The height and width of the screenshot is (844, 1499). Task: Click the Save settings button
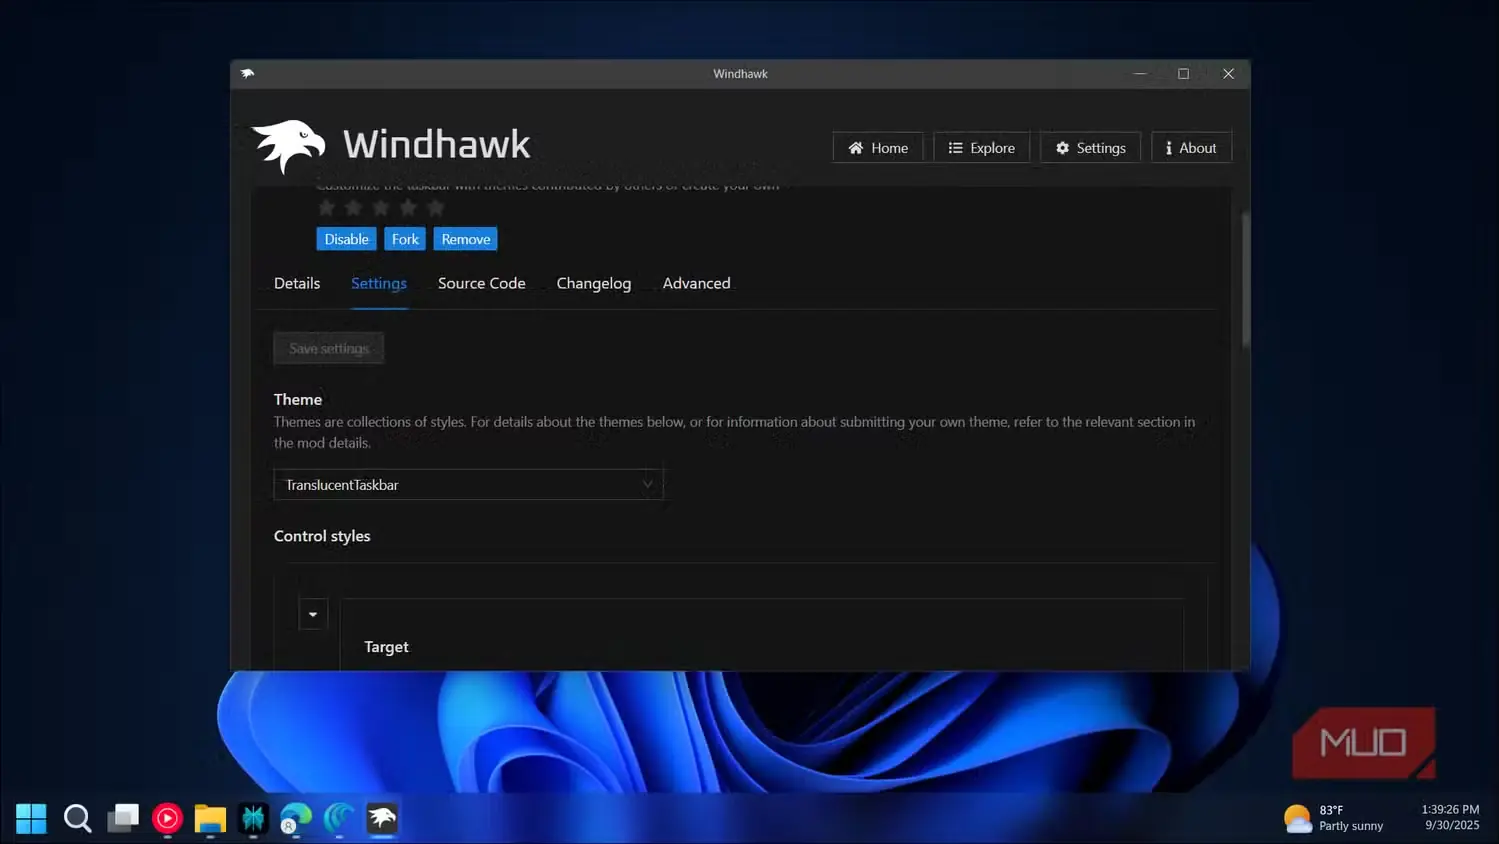(329, 348)
